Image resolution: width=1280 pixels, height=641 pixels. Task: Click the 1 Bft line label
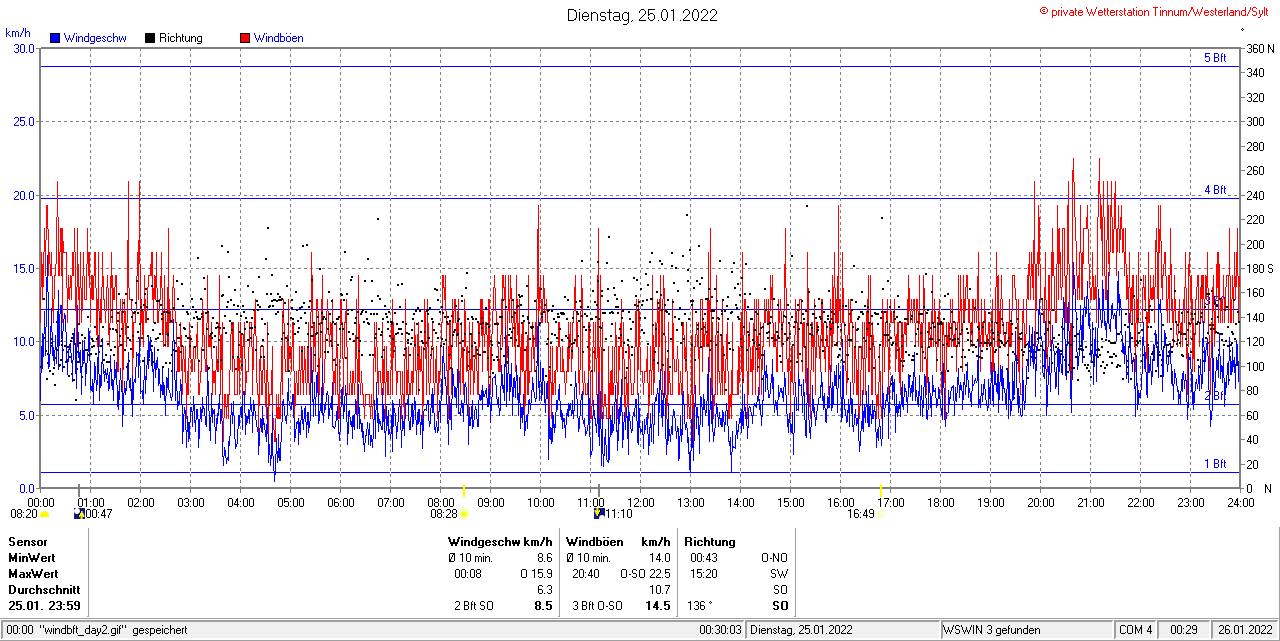coord(1215,464)
